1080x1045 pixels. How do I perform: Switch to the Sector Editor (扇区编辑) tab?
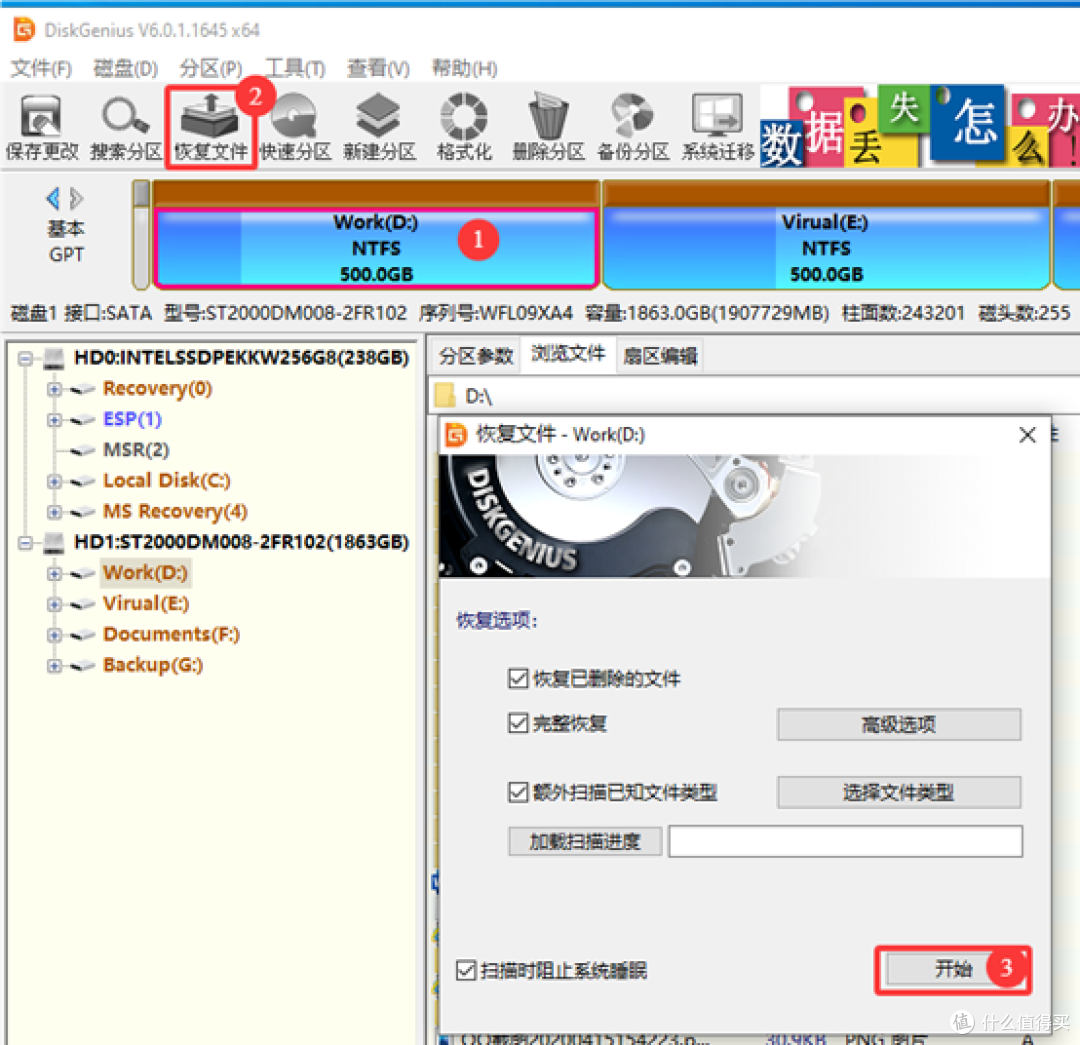(x=660, y=355)
